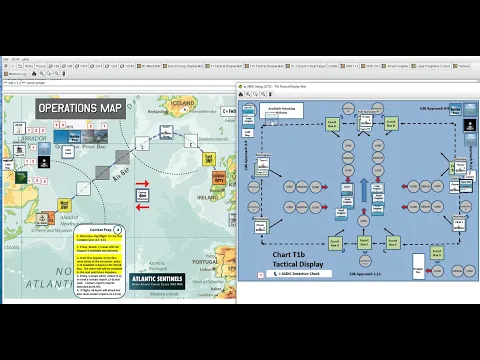Roll the 1d100 dice button
480x360 pixels.
click(127, 66)
